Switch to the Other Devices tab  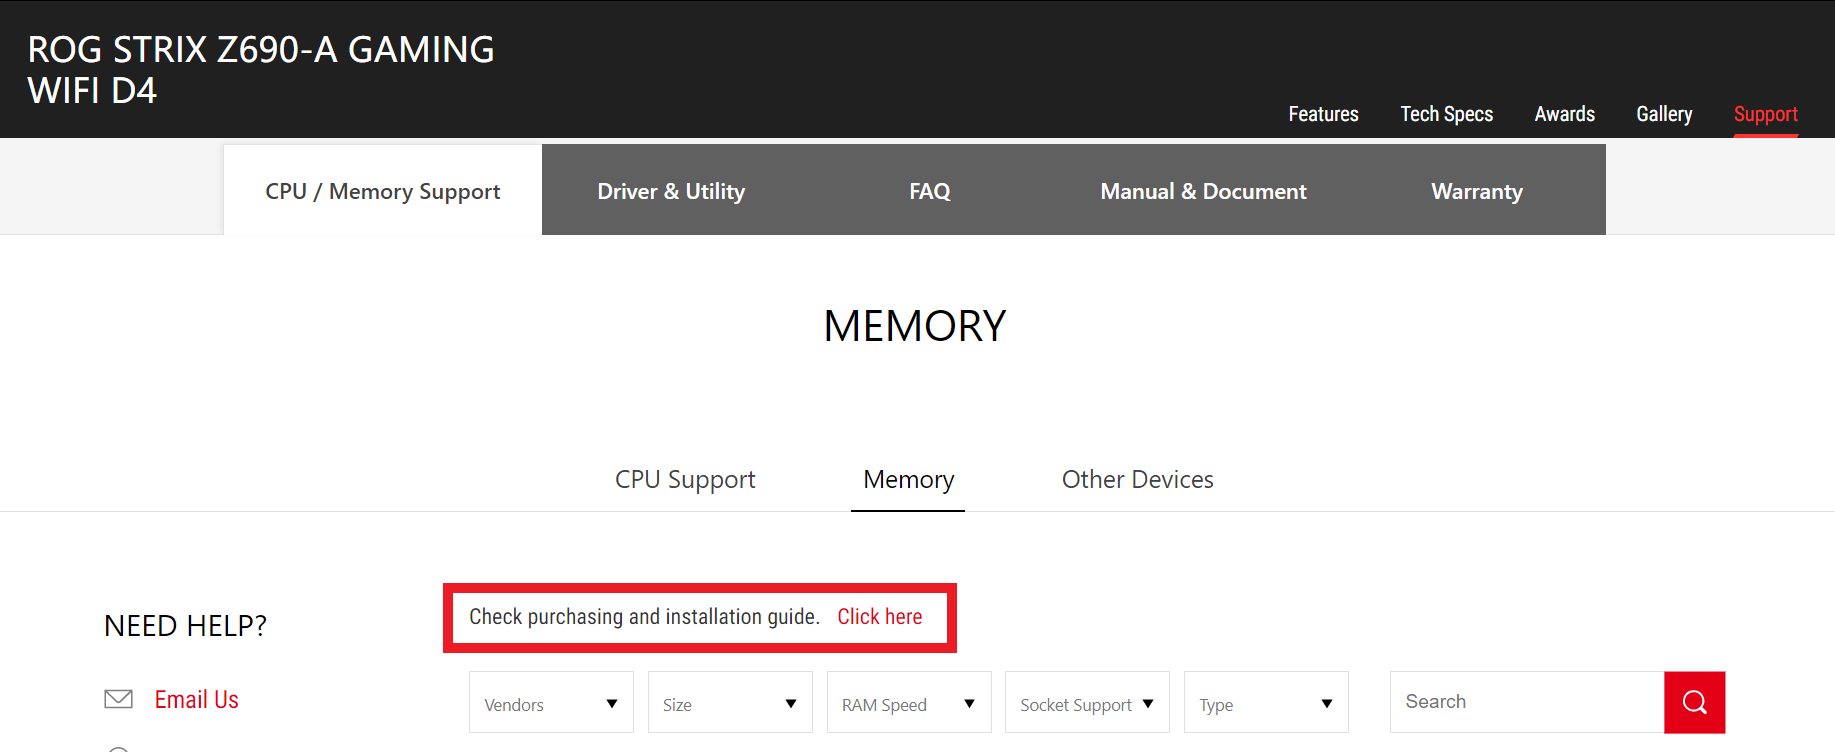(x=1138, y=480)
